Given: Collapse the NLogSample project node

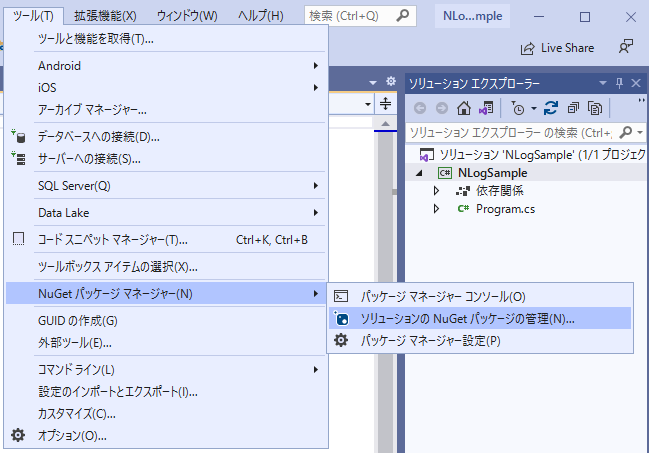Looking at the screenshot, I should tap(419, 173).
